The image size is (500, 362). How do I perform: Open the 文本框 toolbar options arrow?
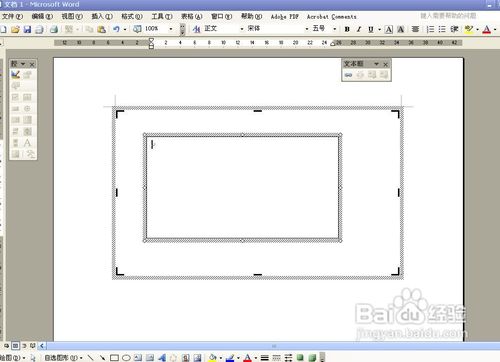pos(376,64)
